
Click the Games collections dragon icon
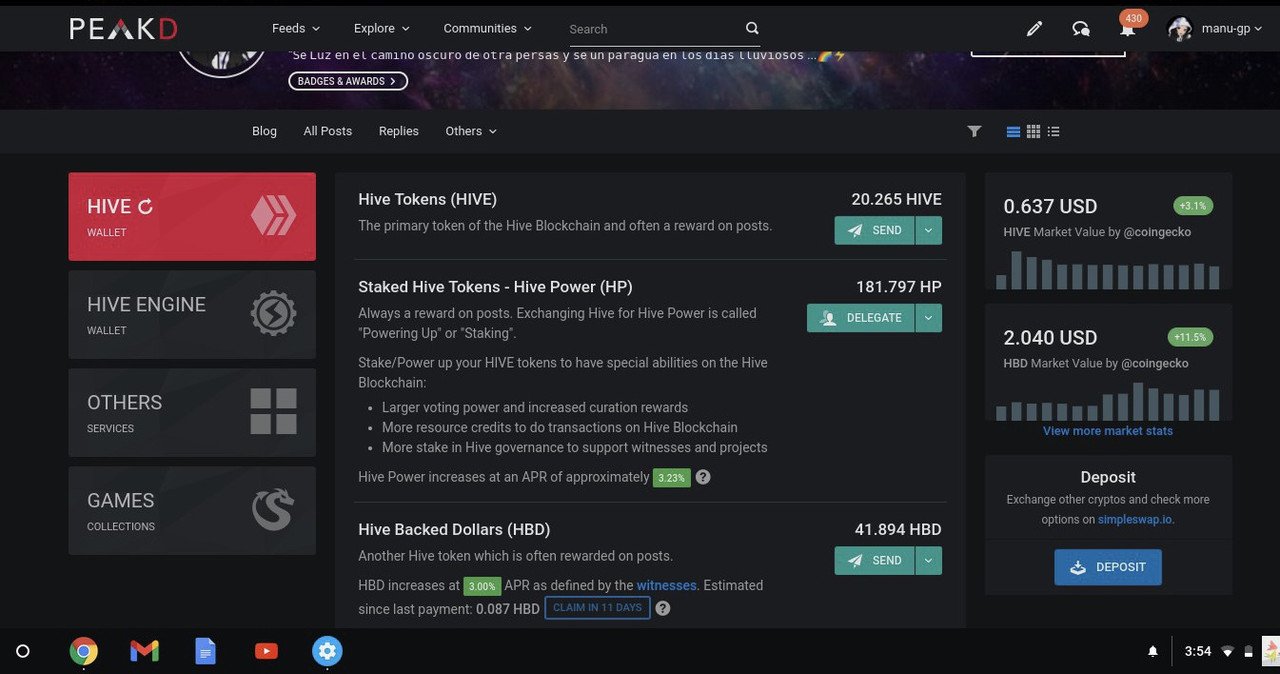[273, 510]
